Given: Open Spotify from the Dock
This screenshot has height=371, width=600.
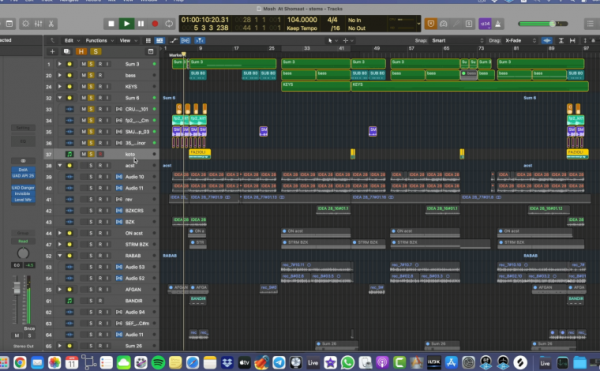Looking at the screenshot, I should (x=158, y=362).
